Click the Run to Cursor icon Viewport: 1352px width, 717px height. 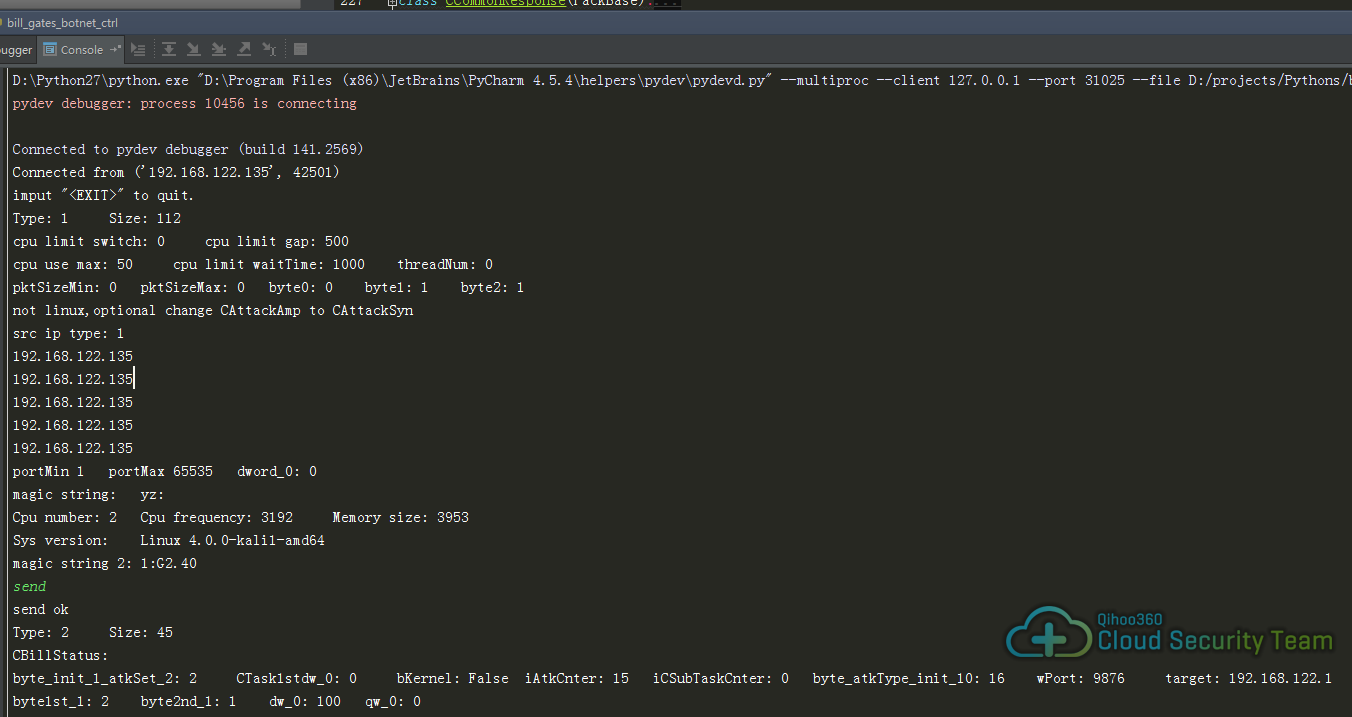click(269, 49)
